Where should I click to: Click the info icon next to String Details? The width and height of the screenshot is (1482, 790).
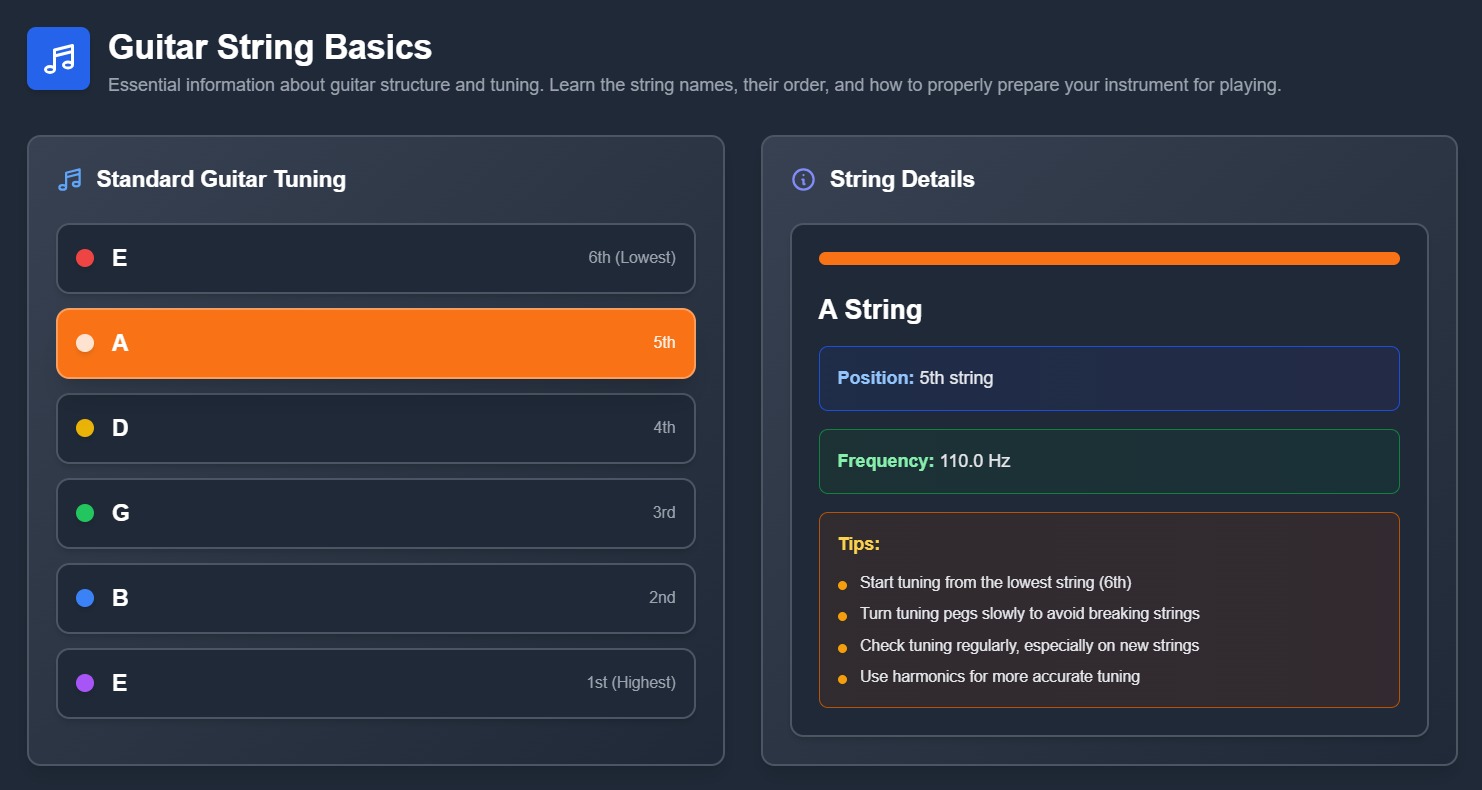pyautogui.click(x=803, y=180)
